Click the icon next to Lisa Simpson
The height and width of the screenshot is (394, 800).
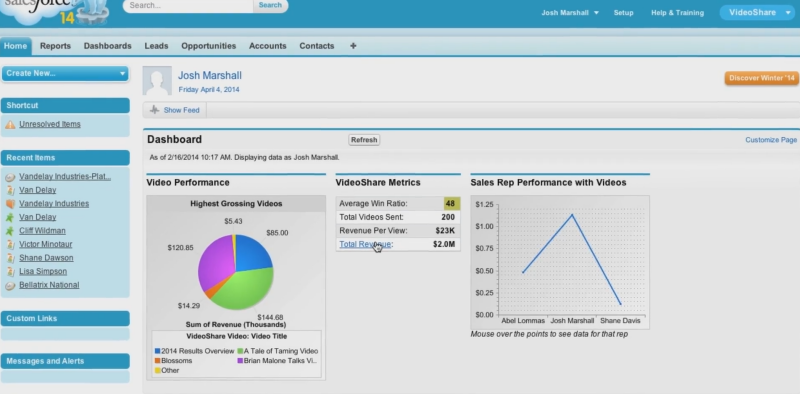[x=10, y=272]
